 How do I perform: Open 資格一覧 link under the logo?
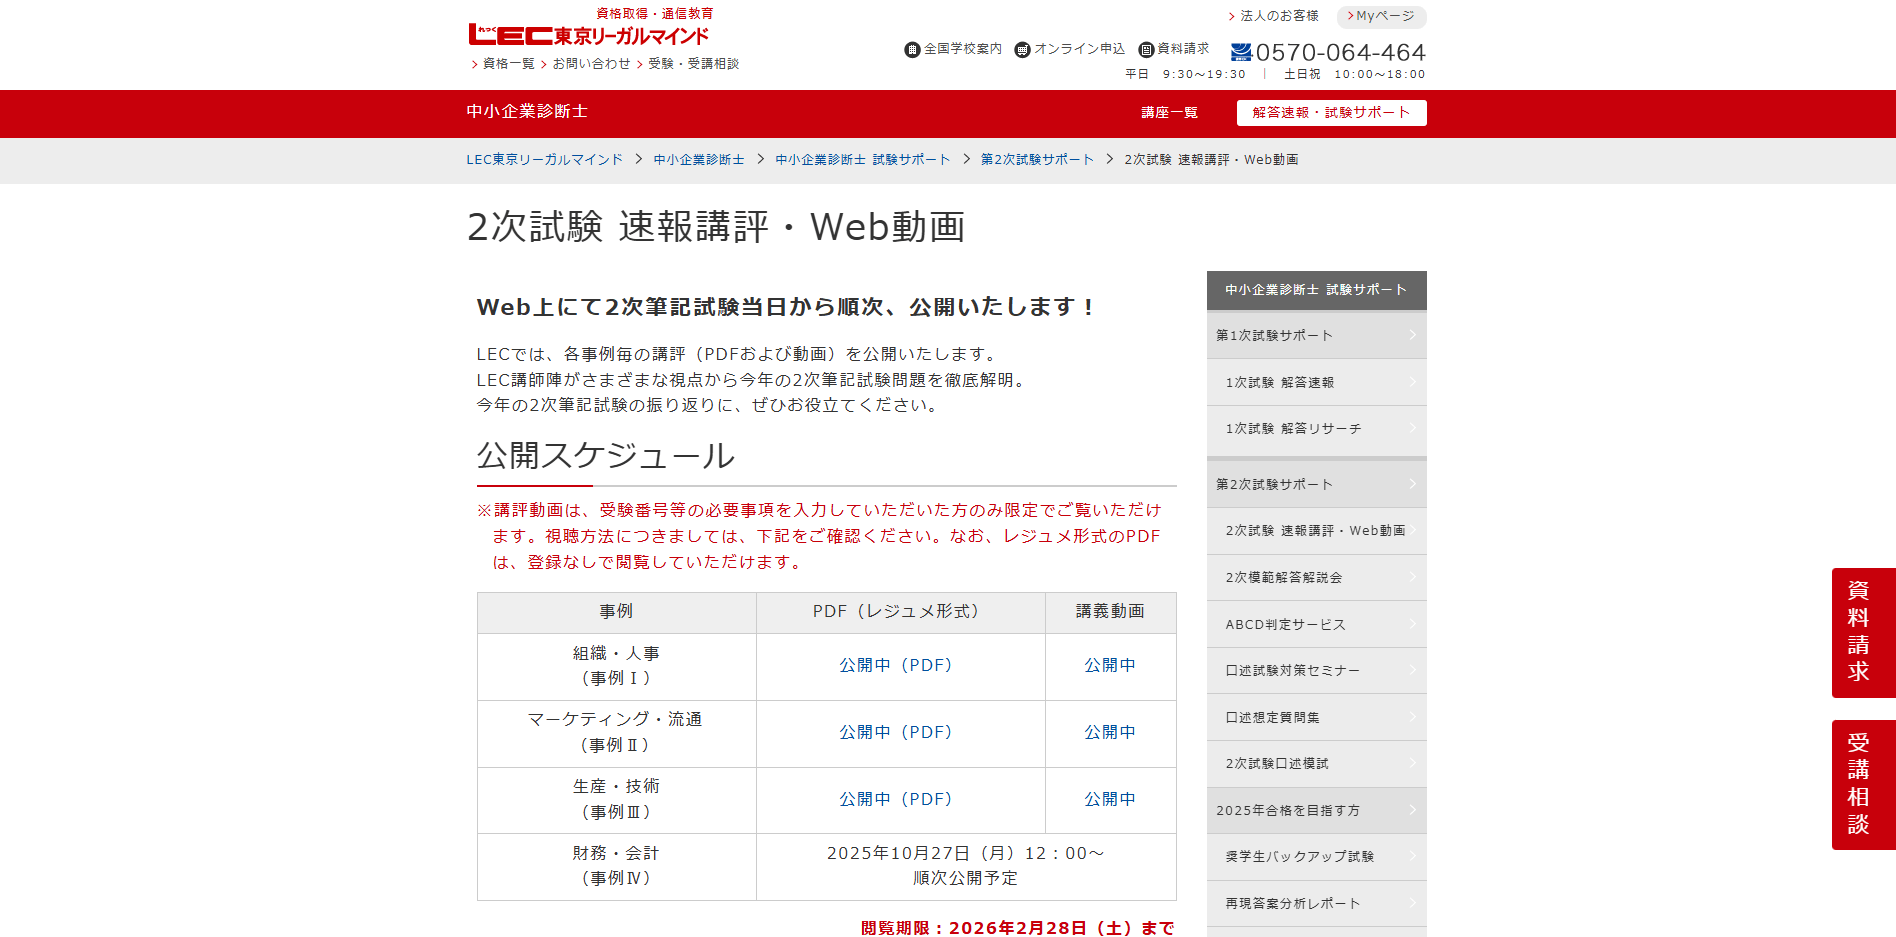click(x=508, y=64)
